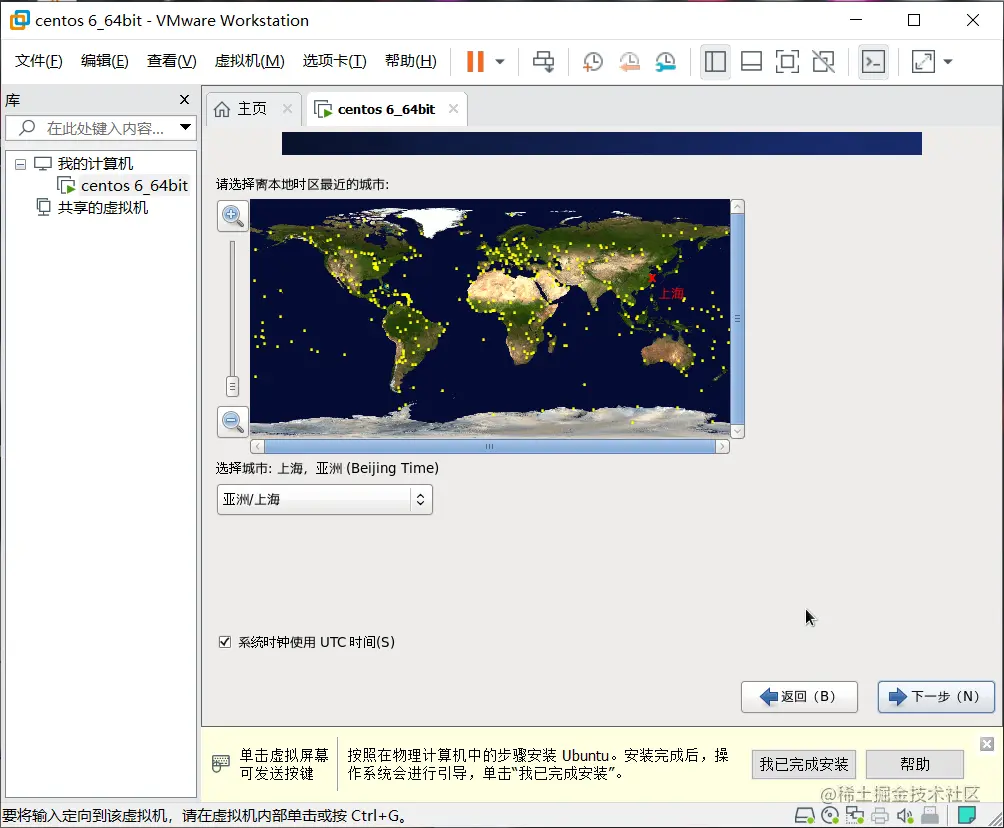1004x828 pixels.
Task: Click the 帮助 button in hint bar
Action: pyautogui.click(x=915, y=764)
